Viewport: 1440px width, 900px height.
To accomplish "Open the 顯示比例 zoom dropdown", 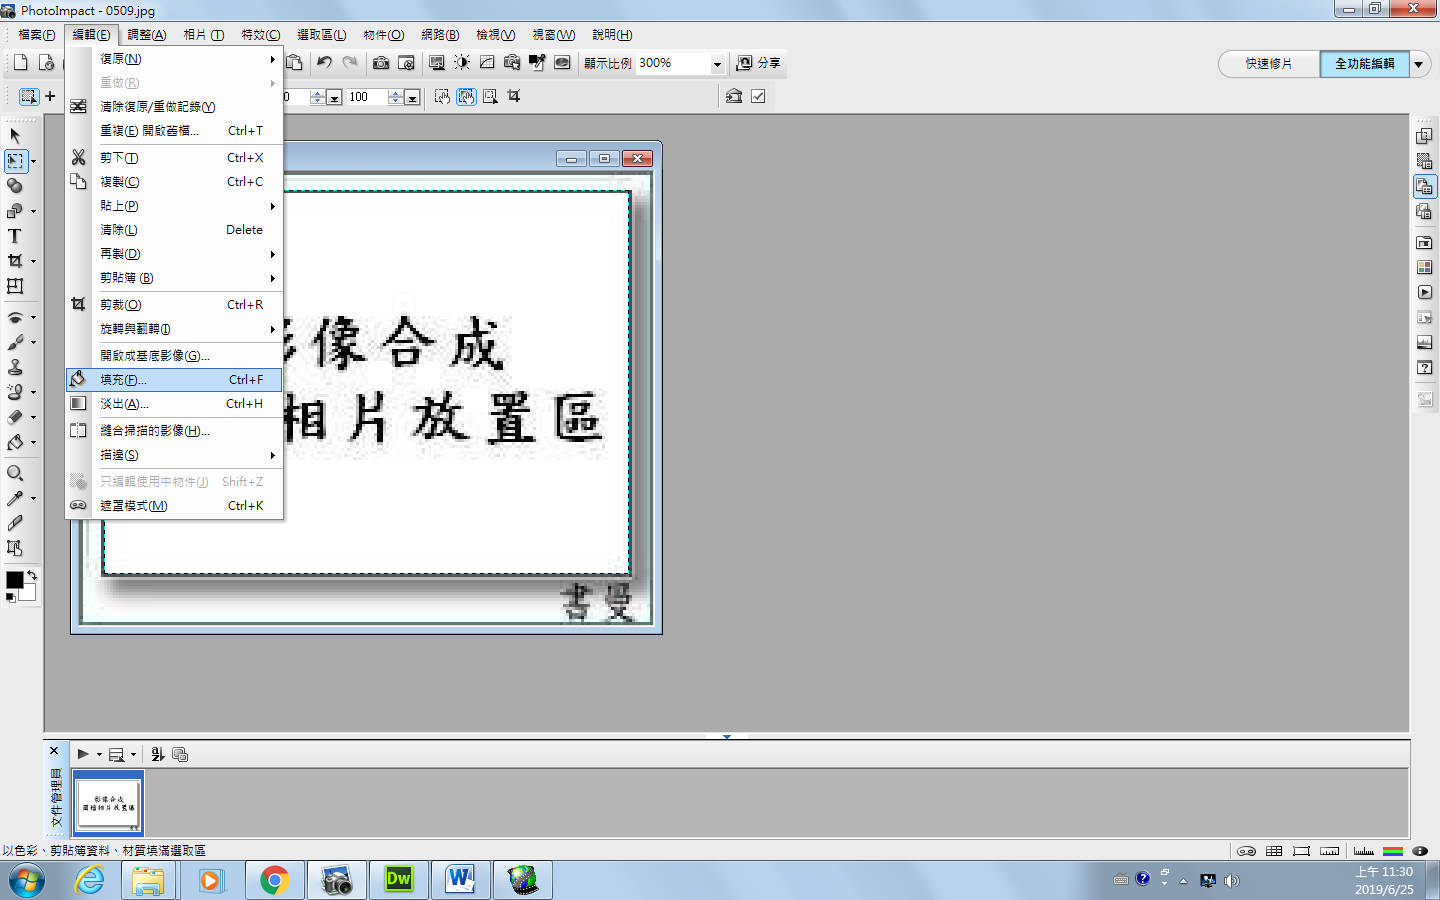I will [x=717, y=64].
